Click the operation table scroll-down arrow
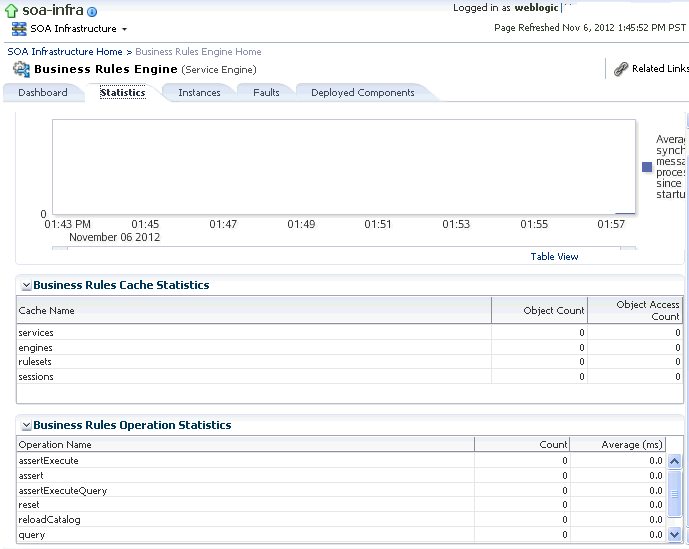 [674, 534]
